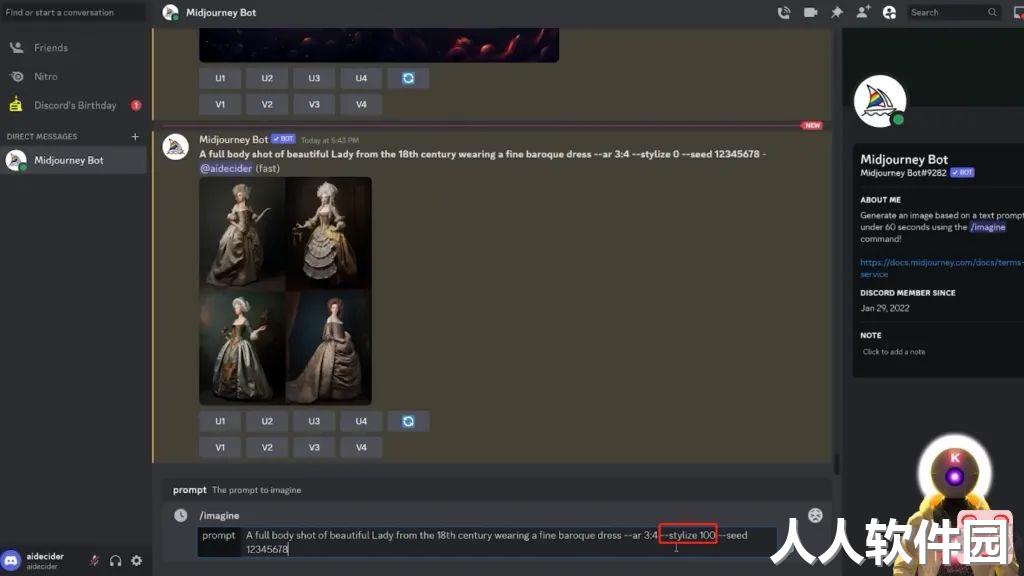
Task: Click the upper dark space image
Action: [379, 45]
